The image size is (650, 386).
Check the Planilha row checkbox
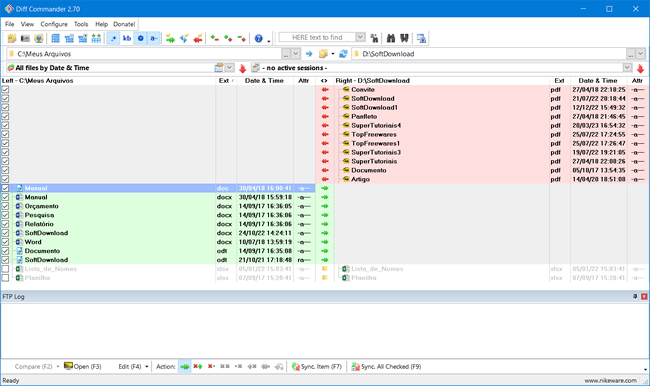[5, 278]
